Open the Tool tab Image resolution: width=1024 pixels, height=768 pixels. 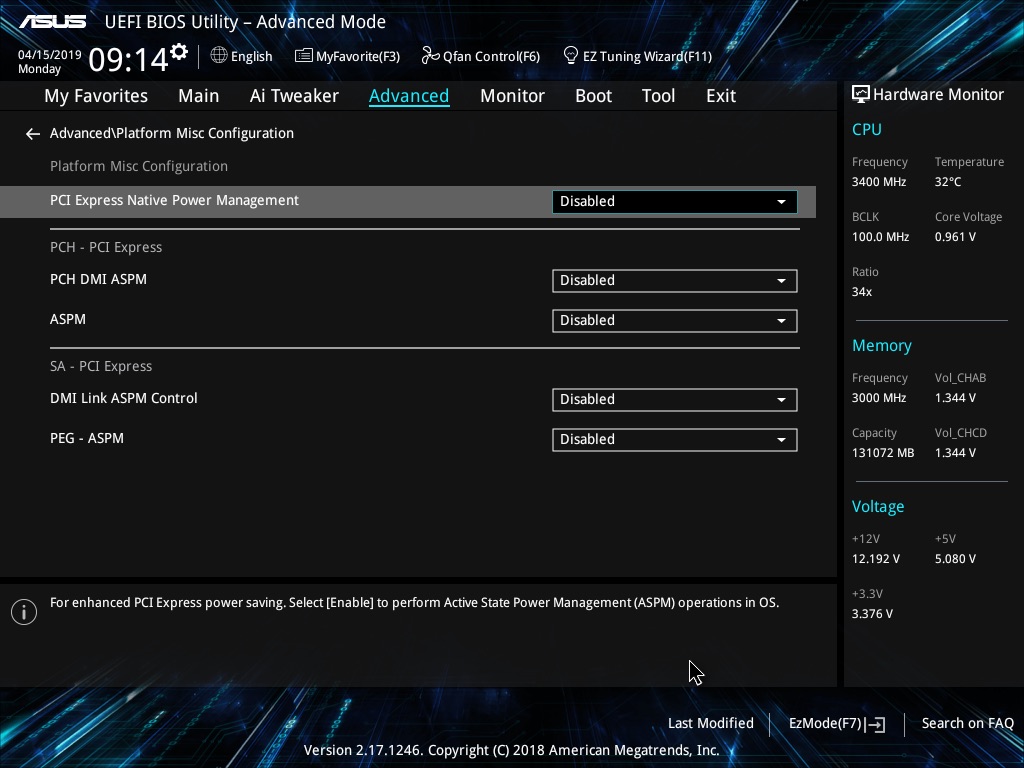658,96
